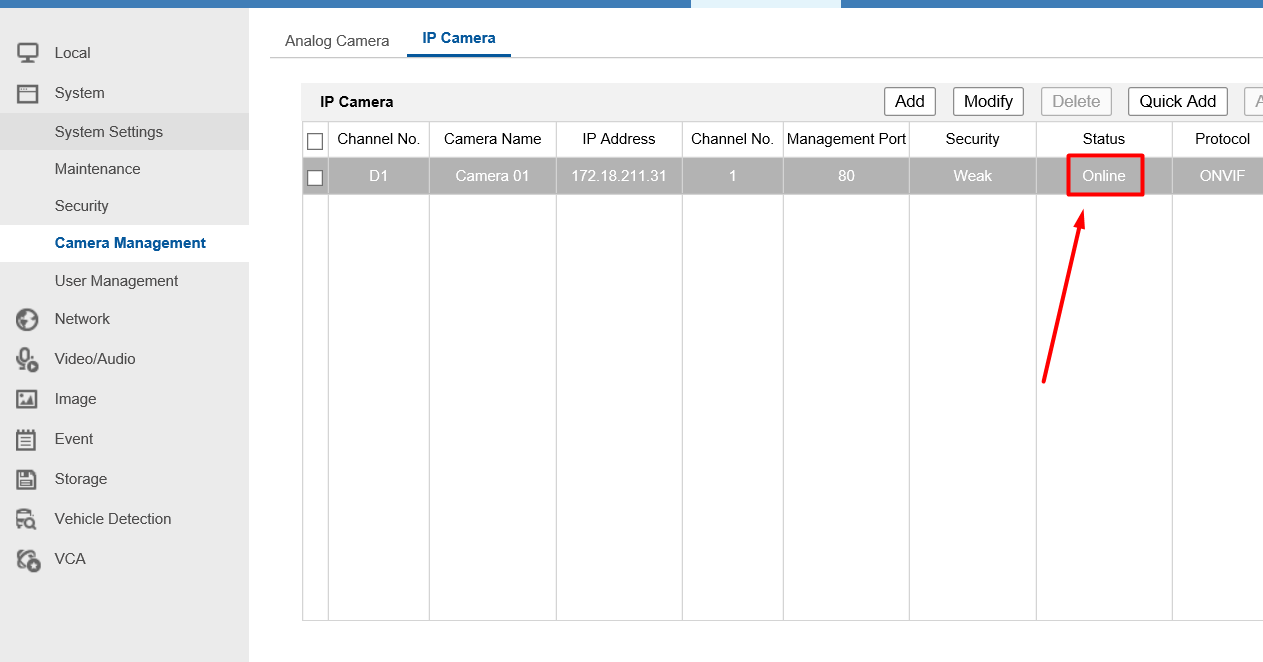Click the Status column header

[1104, 139]
